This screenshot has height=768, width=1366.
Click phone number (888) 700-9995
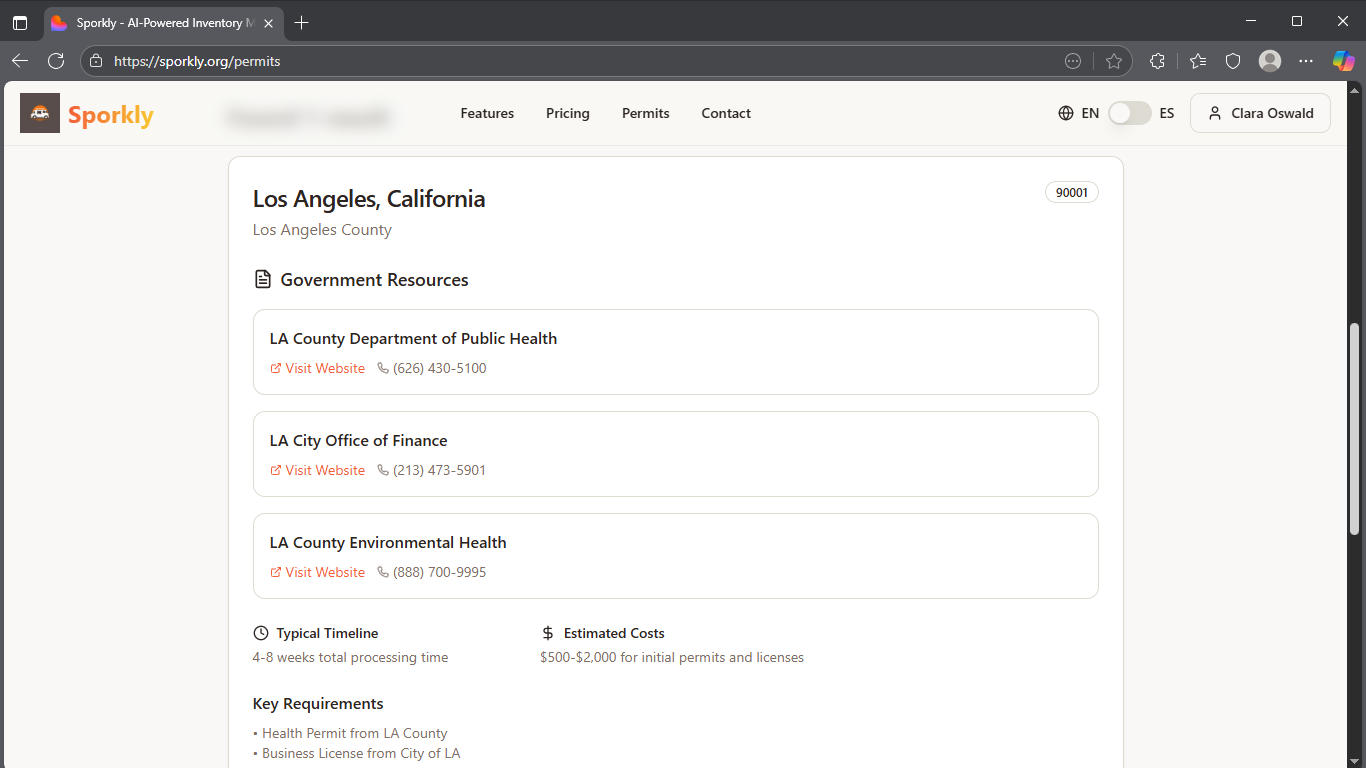(x=440, y=572)
